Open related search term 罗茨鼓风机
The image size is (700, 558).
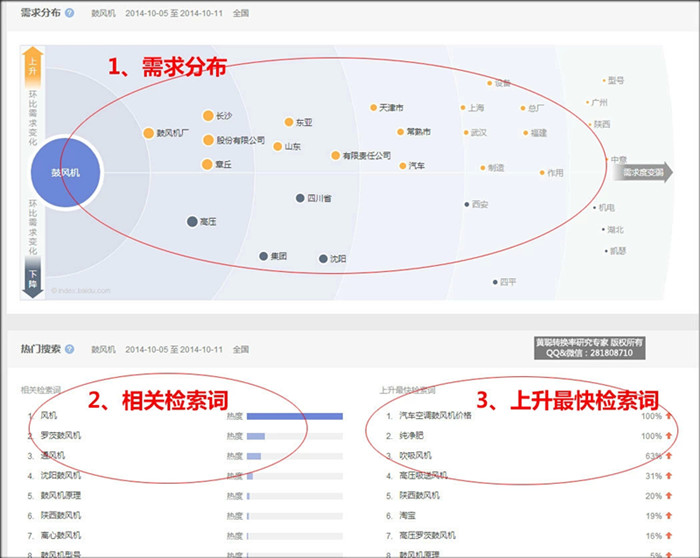pyautogui.click(x=61, y=436)
